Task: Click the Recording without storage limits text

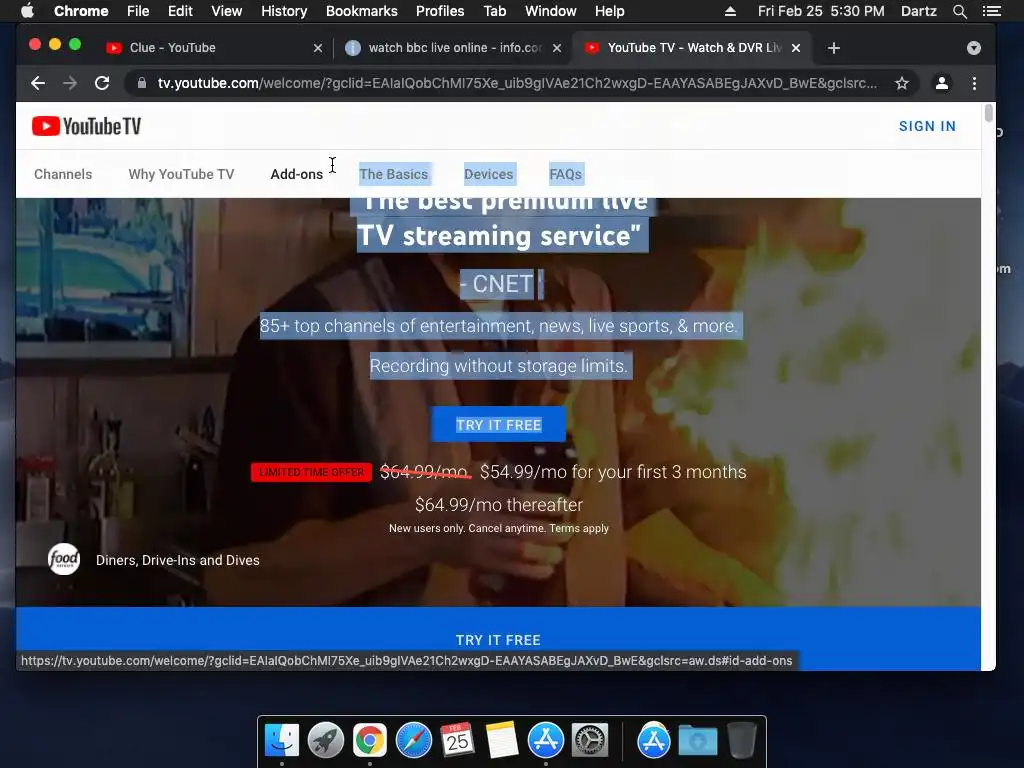Action: 498,366
